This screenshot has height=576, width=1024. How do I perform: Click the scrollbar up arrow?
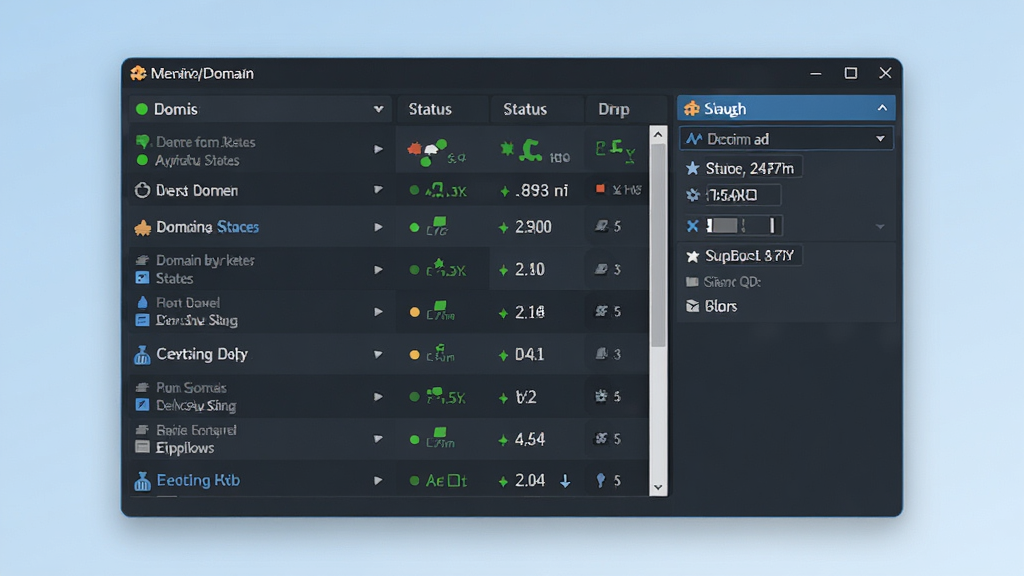pos(658,135)
